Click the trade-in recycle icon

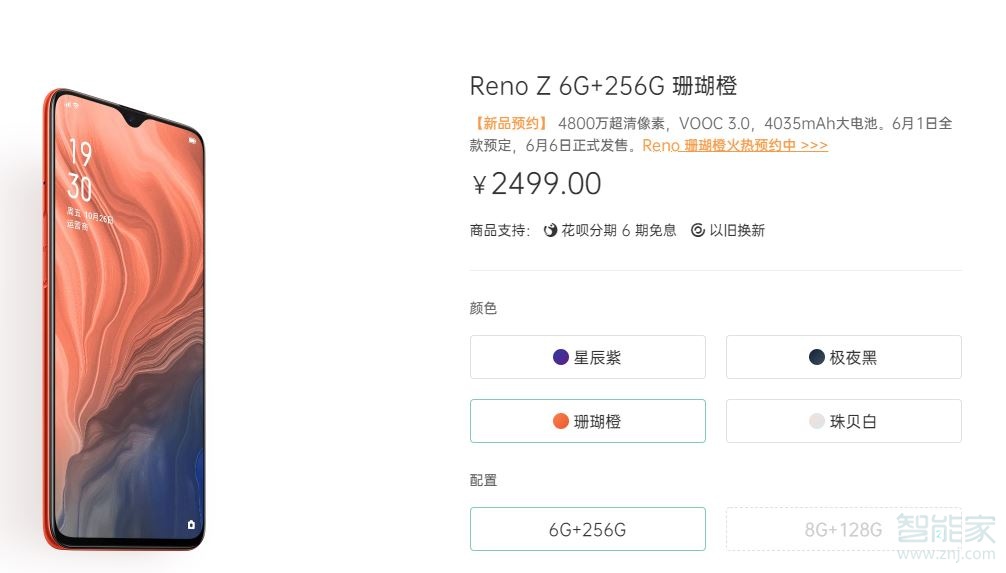[697, 230]
